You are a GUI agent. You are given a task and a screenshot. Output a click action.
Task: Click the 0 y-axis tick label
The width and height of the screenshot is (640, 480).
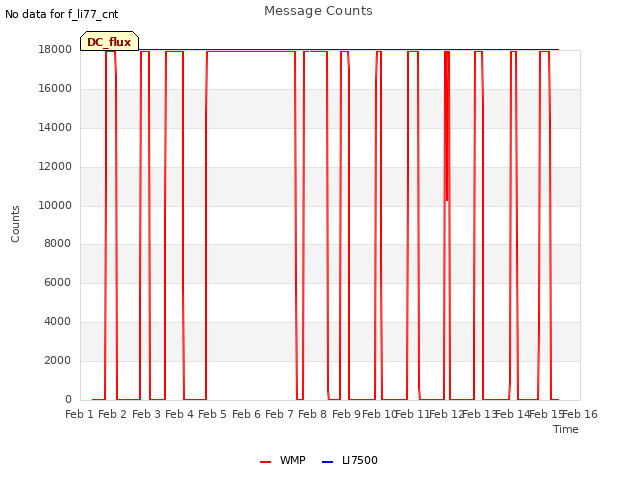click(68, 400)
